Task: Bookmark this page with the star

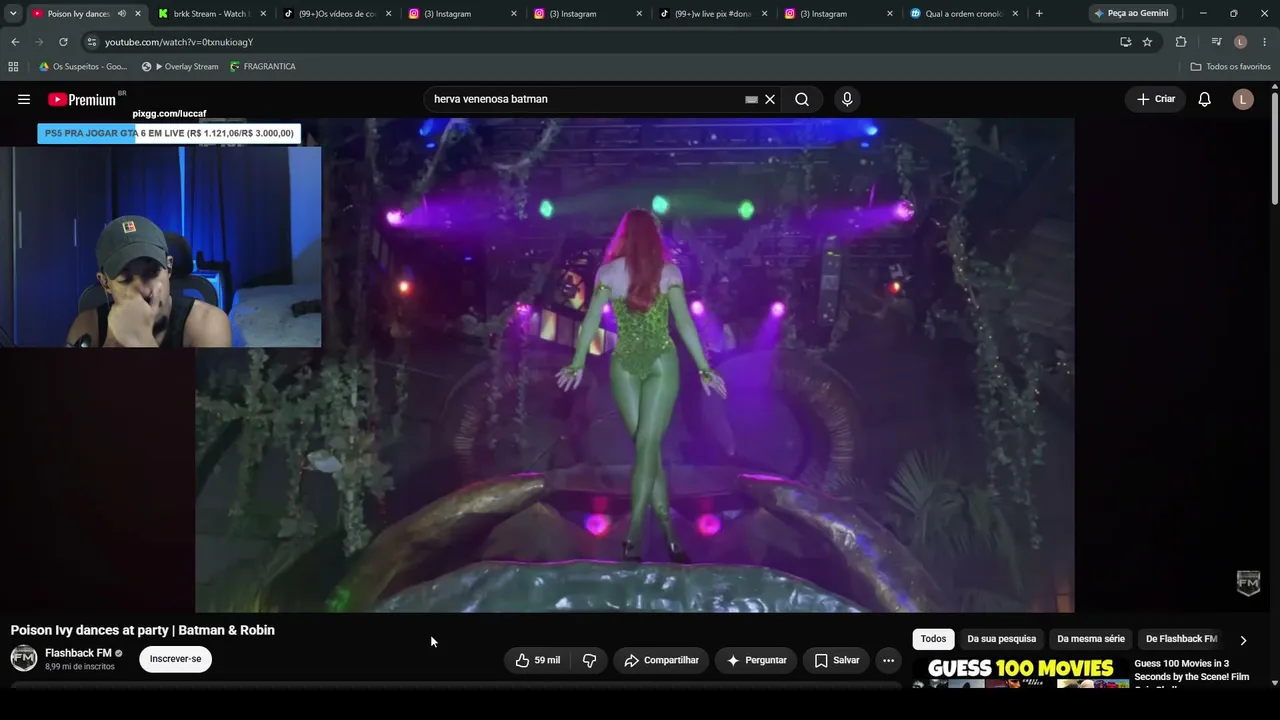Action: tap(1147, 42)
